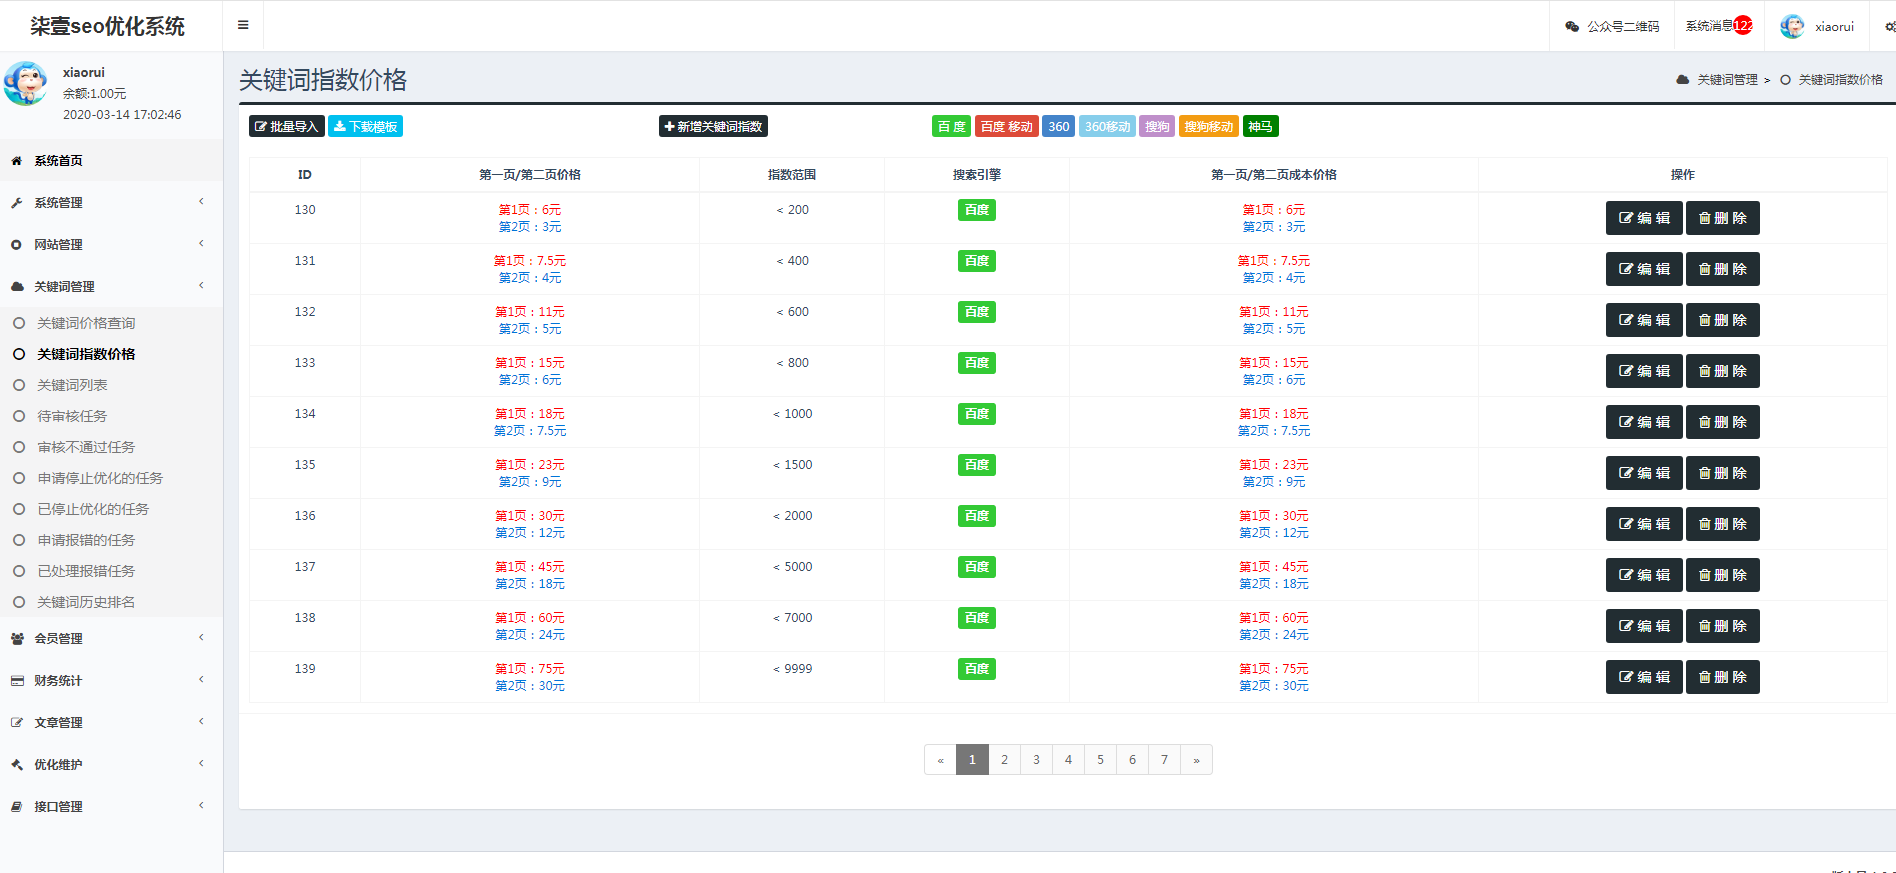The width and height of the screenshot is (1896, 873).
Task: Click the xiaorui avatar in top bar
Action: click(1792, 27)
